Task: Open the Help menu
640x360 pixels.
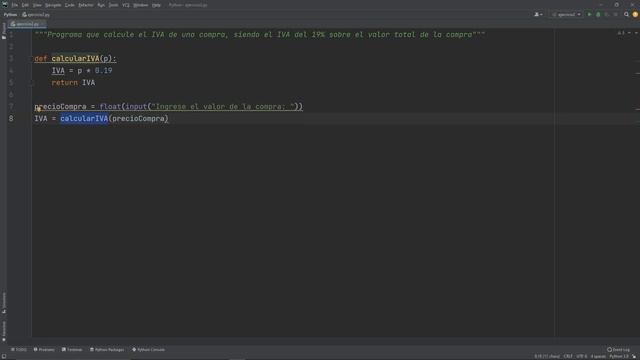Action: coord(156,5)
